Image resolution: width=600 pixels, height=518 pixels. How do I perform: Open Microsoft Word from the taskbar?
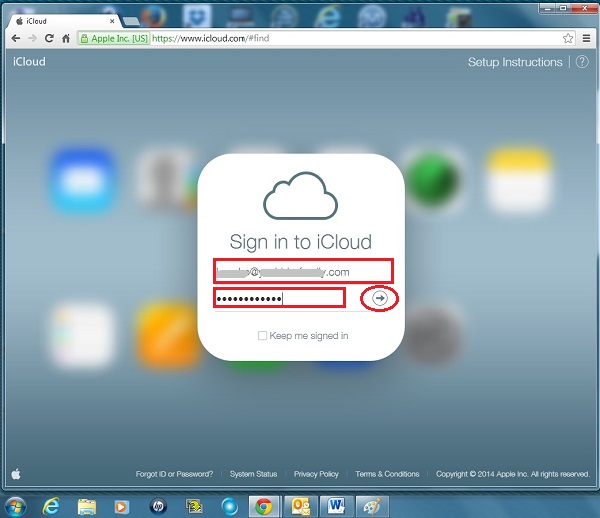(x=337, y=507)
